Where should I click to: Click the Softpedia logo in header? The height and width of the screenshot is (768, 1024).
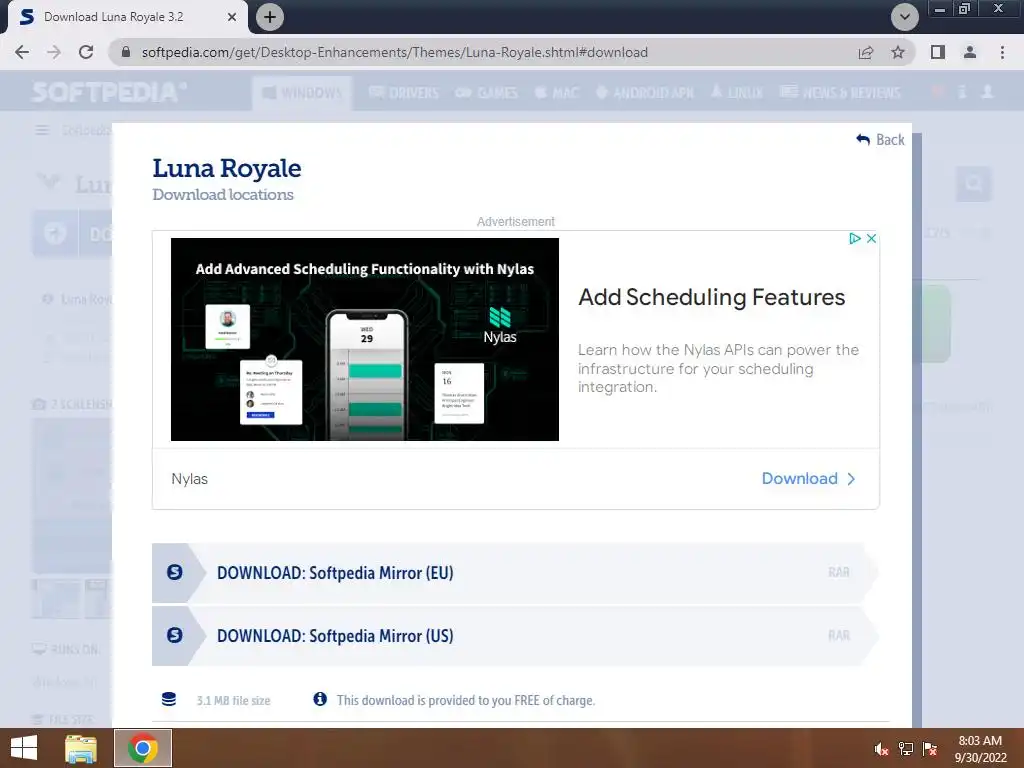pos(108,92)
